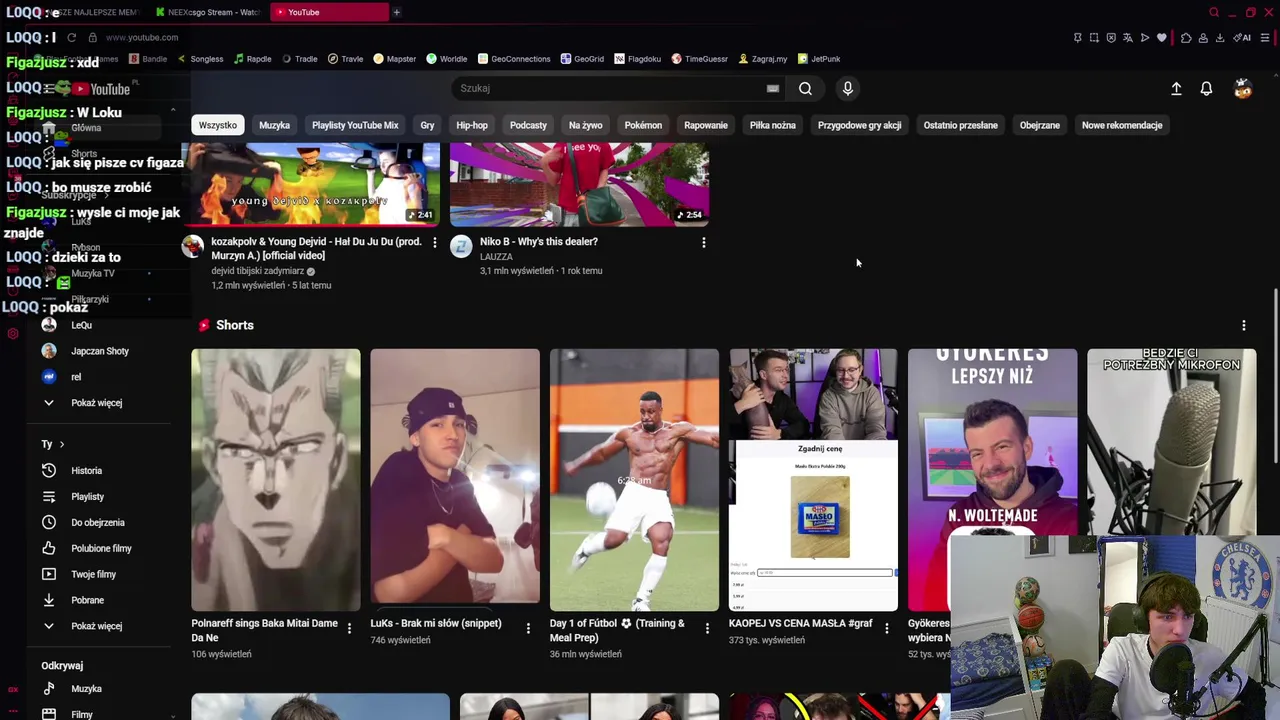Image resolution: width=1280 pixels, height=720 pixels.
Task: Open the TimeGuessr bookmark
Action: click(699, 59)
